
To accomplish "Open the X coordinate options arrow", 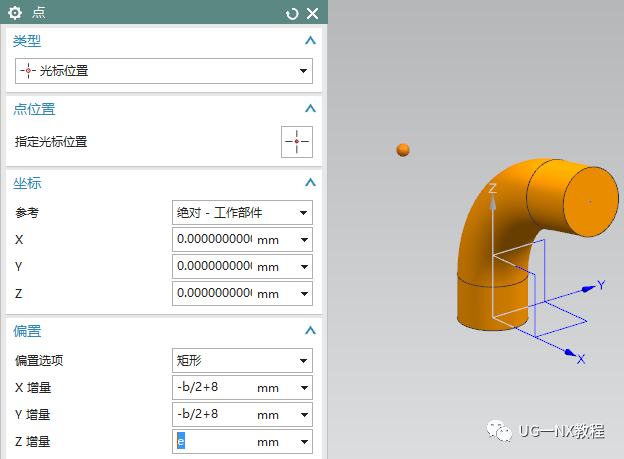I will tap(304, 240).
